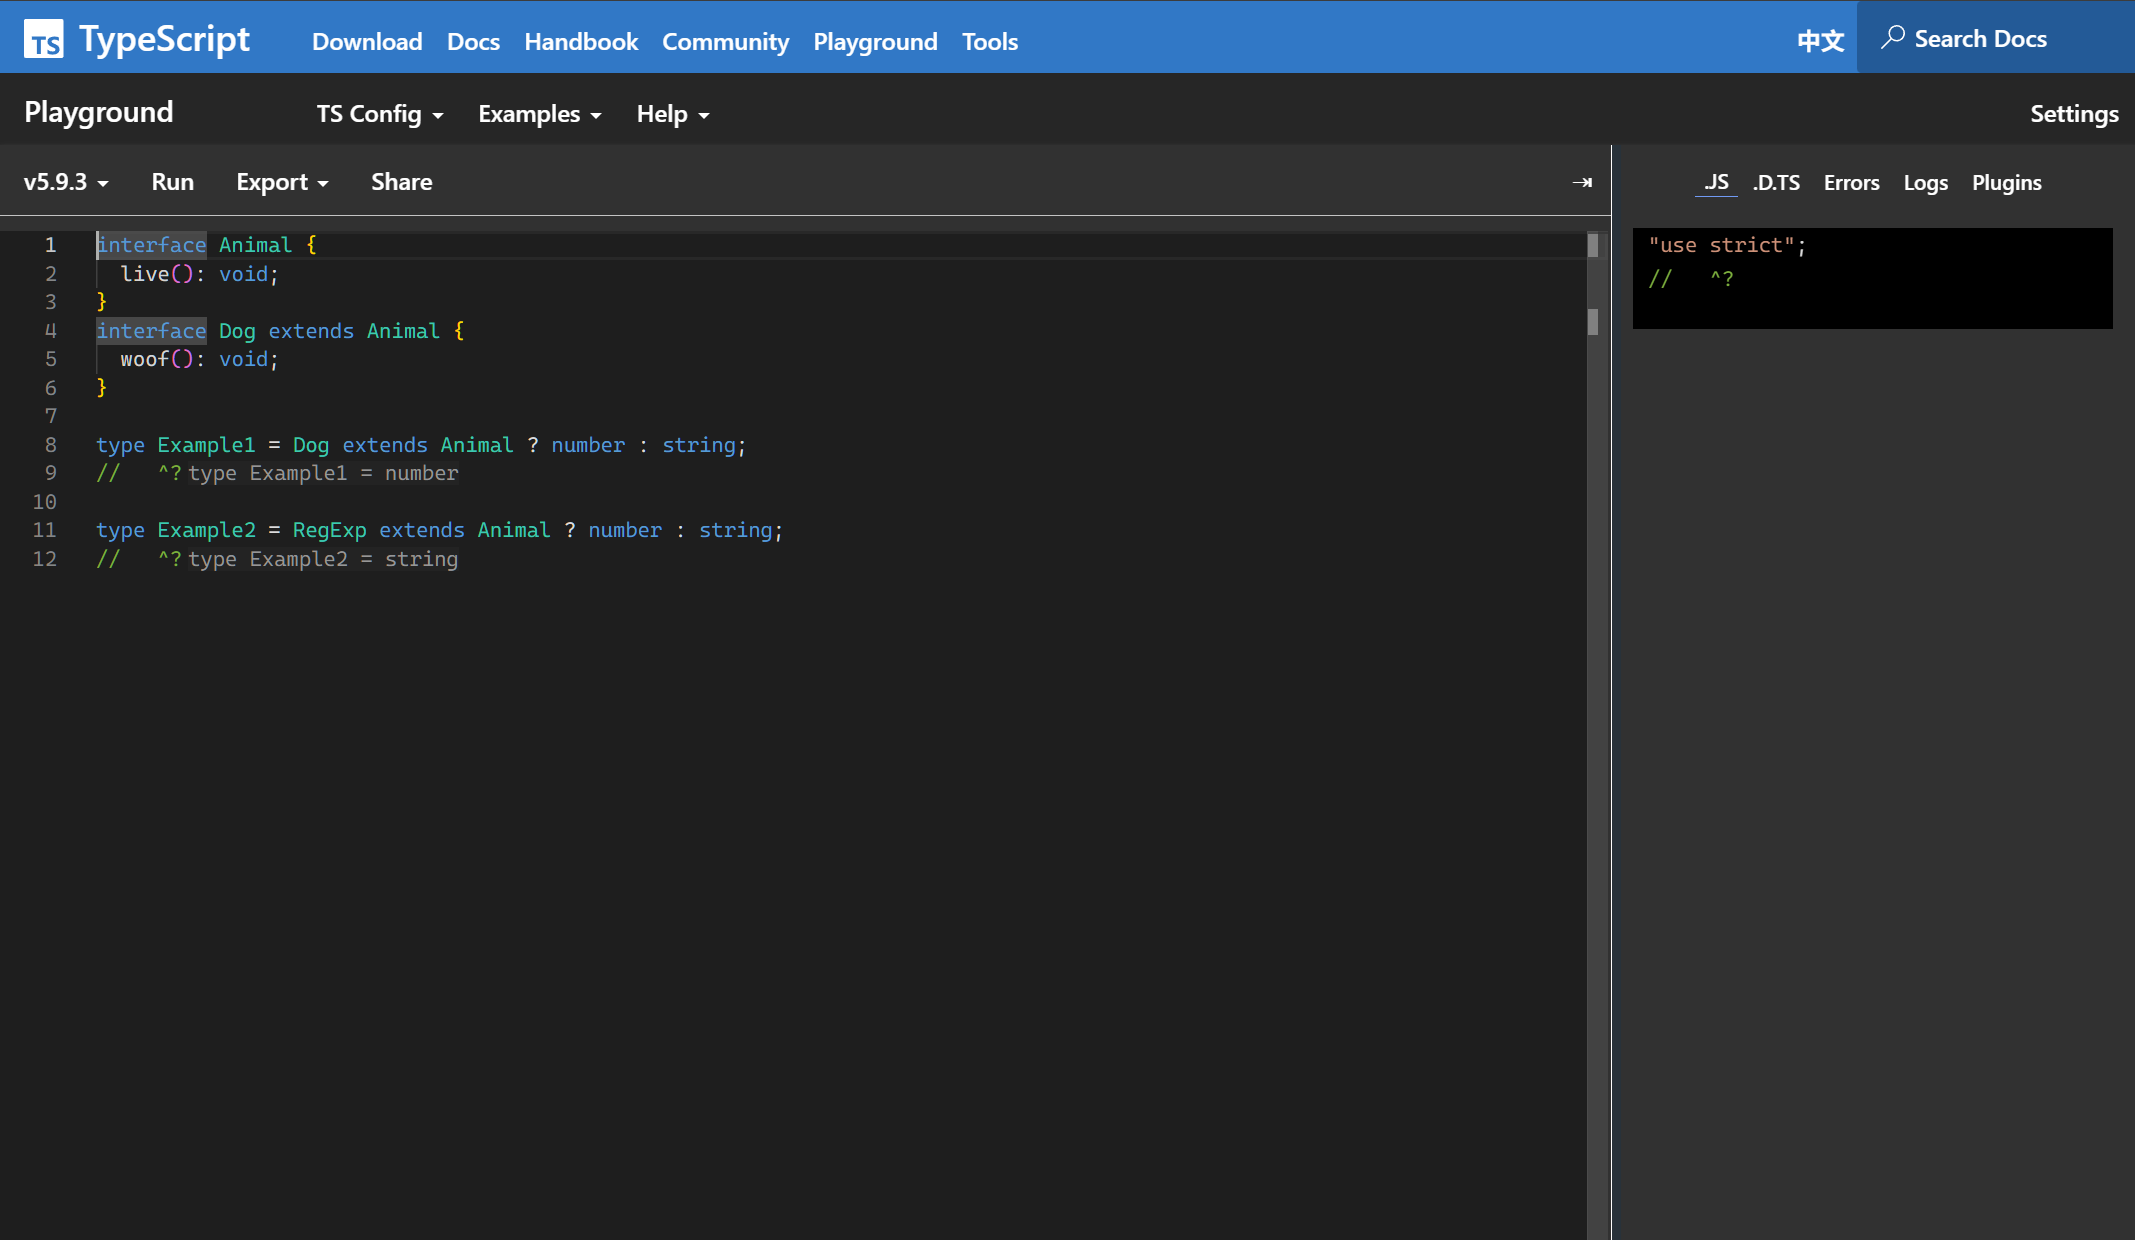
Task: Switch to the .D.TS tab
Action: tap(1776, 183)
